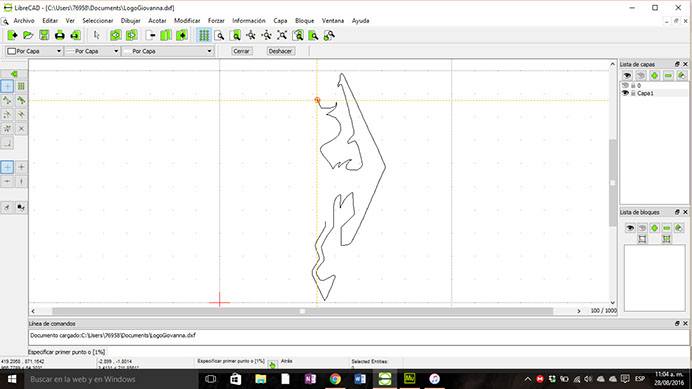Copy selection using the copy icon
The width and height of the screenshot is (692, 389).
point(166,35)
